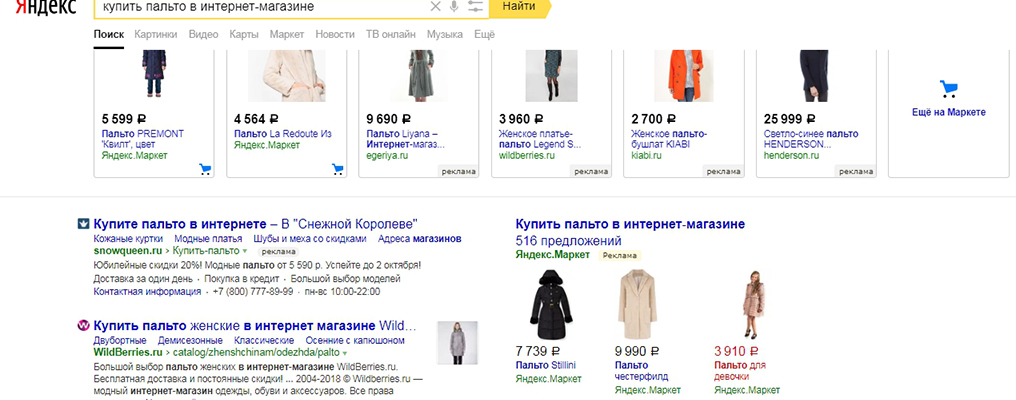The width and height of the screenshot is (1016, 400).
Task: Click Контактная информация link
Action: 147,292
